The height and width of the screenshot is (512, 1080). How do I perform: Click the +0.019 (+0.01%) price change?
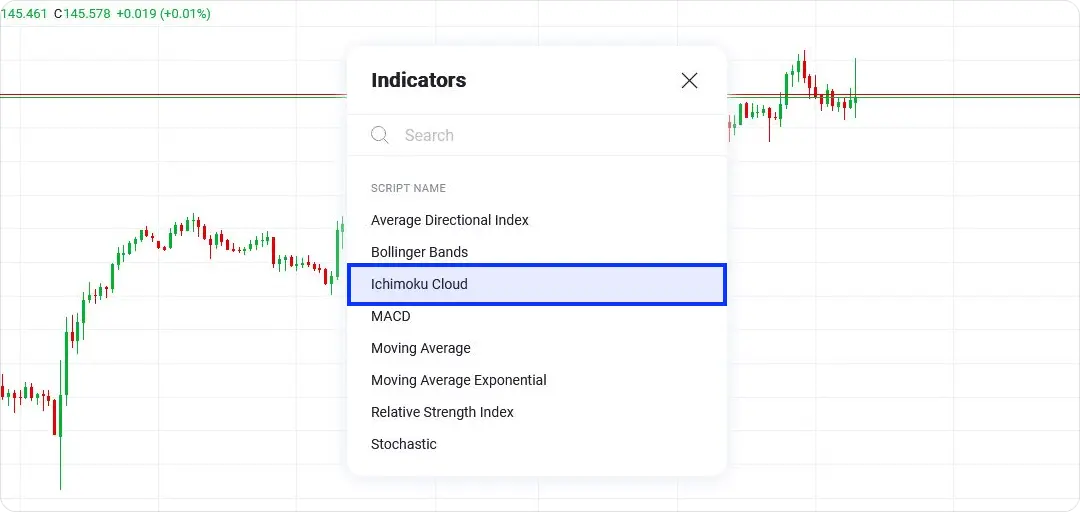coord(163,14)
